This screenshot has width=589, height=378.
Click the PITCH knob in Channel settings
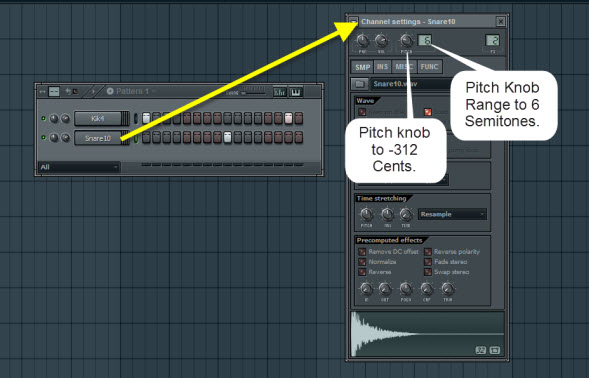(406, 40)
